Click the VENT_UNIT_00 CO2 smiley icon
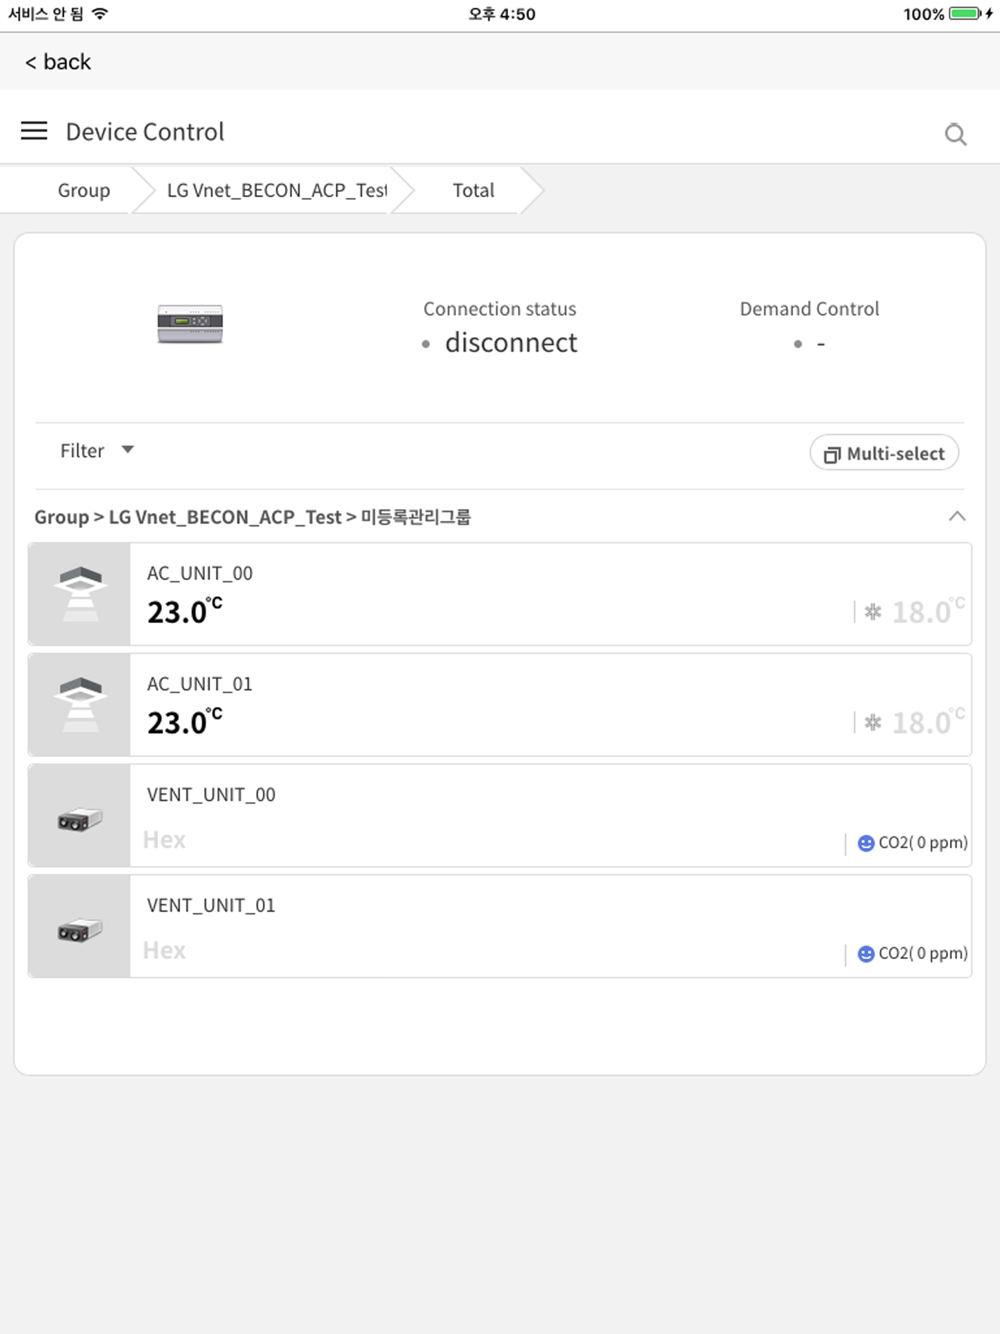The height and width of the screenshot is (1334, 1000). coord(866,843)
